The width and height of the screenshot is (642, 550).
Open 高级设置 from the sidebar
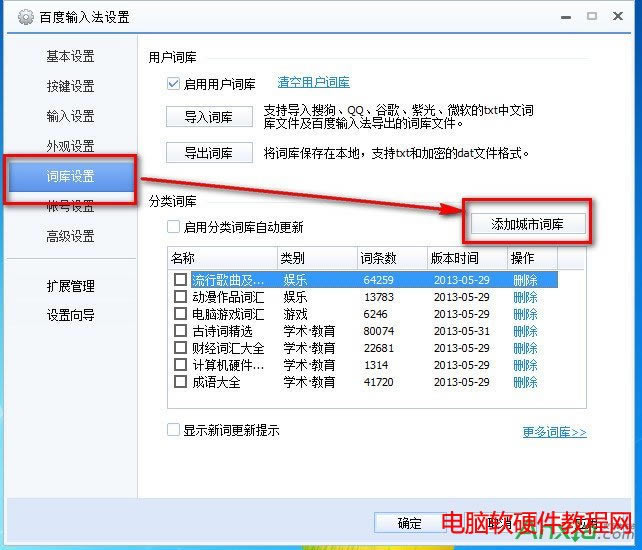coord(70,236)
